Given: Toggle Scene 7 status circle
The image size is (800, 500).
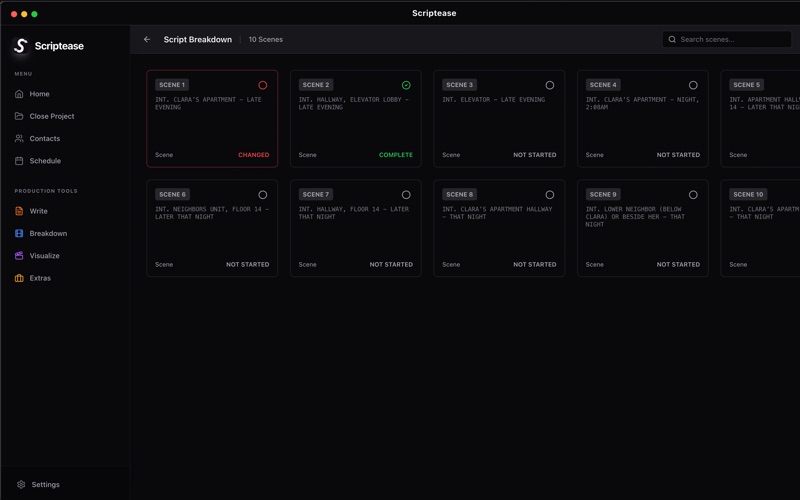Looking at the screenshot, I should 406,195.
